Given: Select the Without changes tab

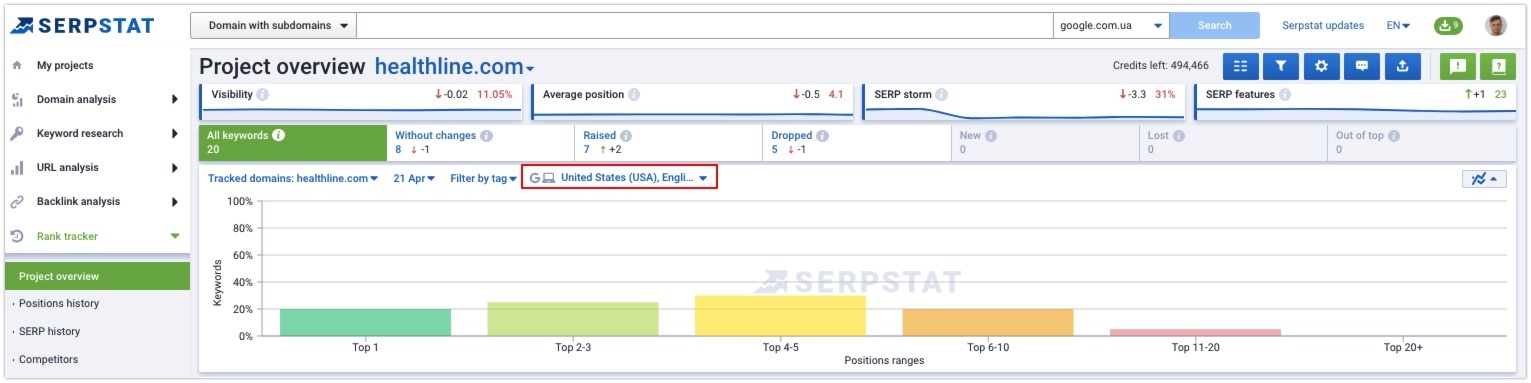Looking at the screenshot, I should click(481, 143).
